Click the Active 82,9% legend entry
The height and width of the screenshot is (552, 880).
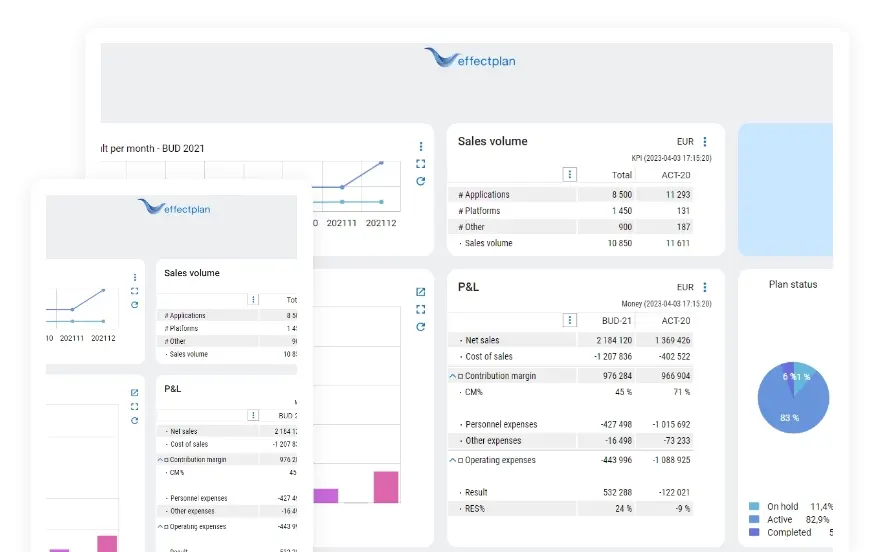790,519
